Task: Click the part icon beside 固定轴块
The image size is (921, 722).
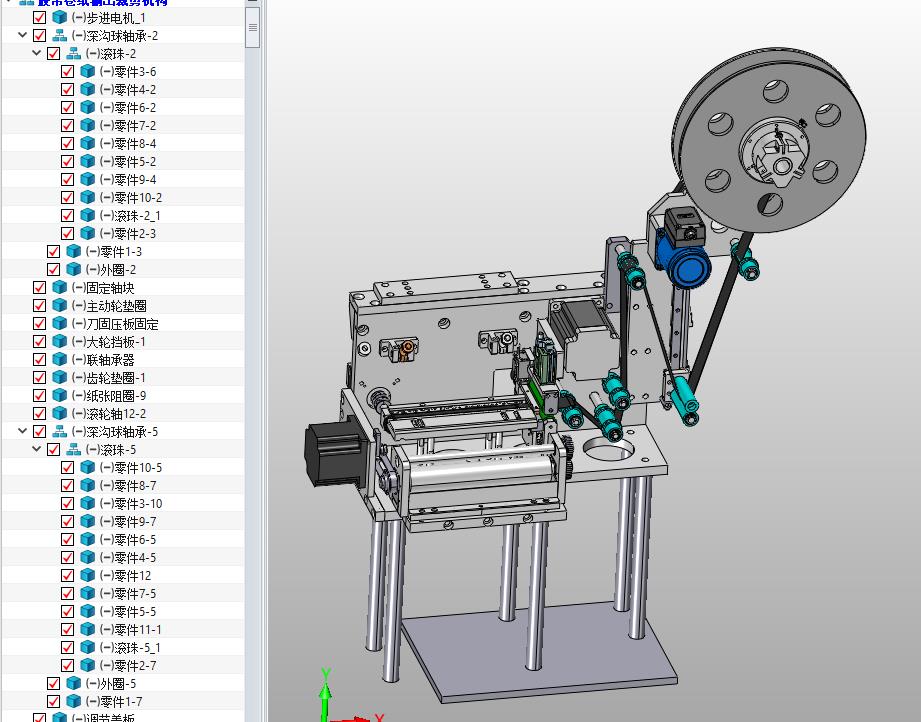Action: click(x=59, y=288)
